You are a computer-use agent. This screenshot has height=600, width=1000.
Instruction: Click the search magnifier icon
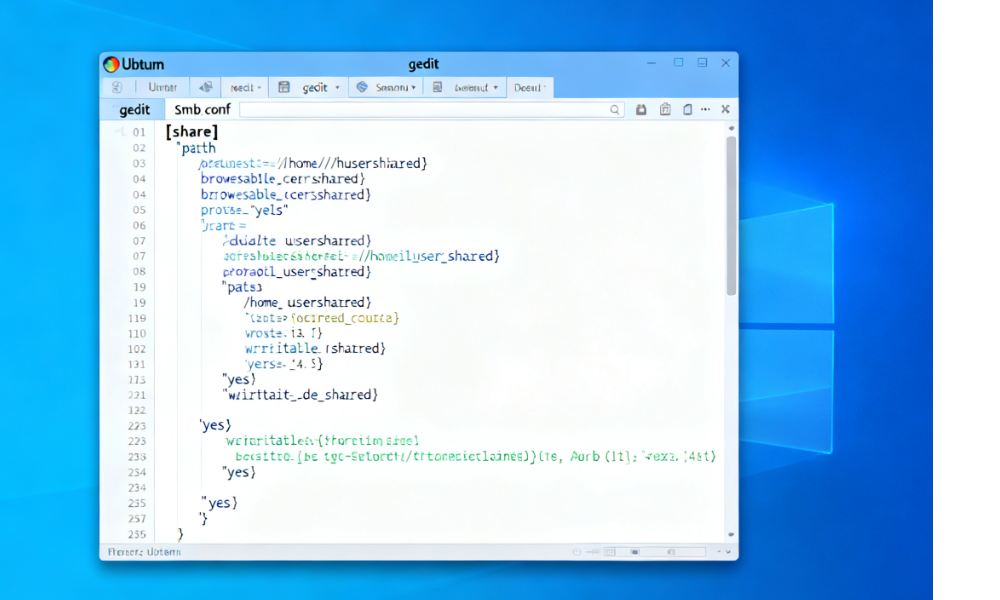point(616,110)
